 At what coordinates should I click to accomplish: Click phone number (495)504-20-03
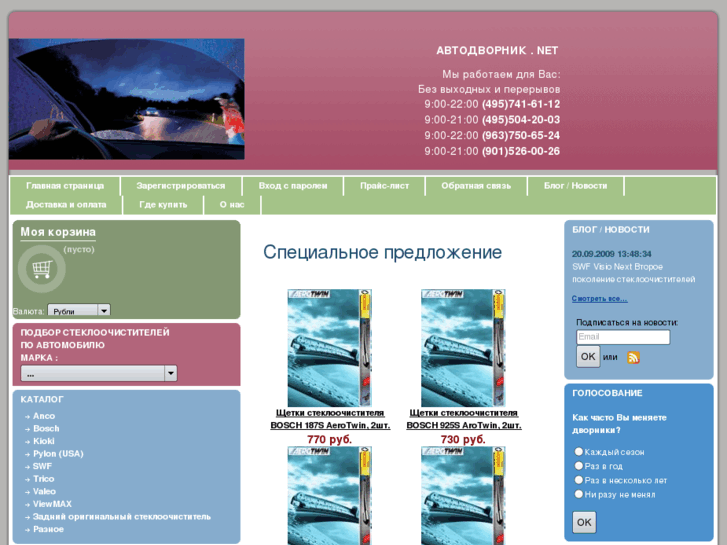click(521, 120)
